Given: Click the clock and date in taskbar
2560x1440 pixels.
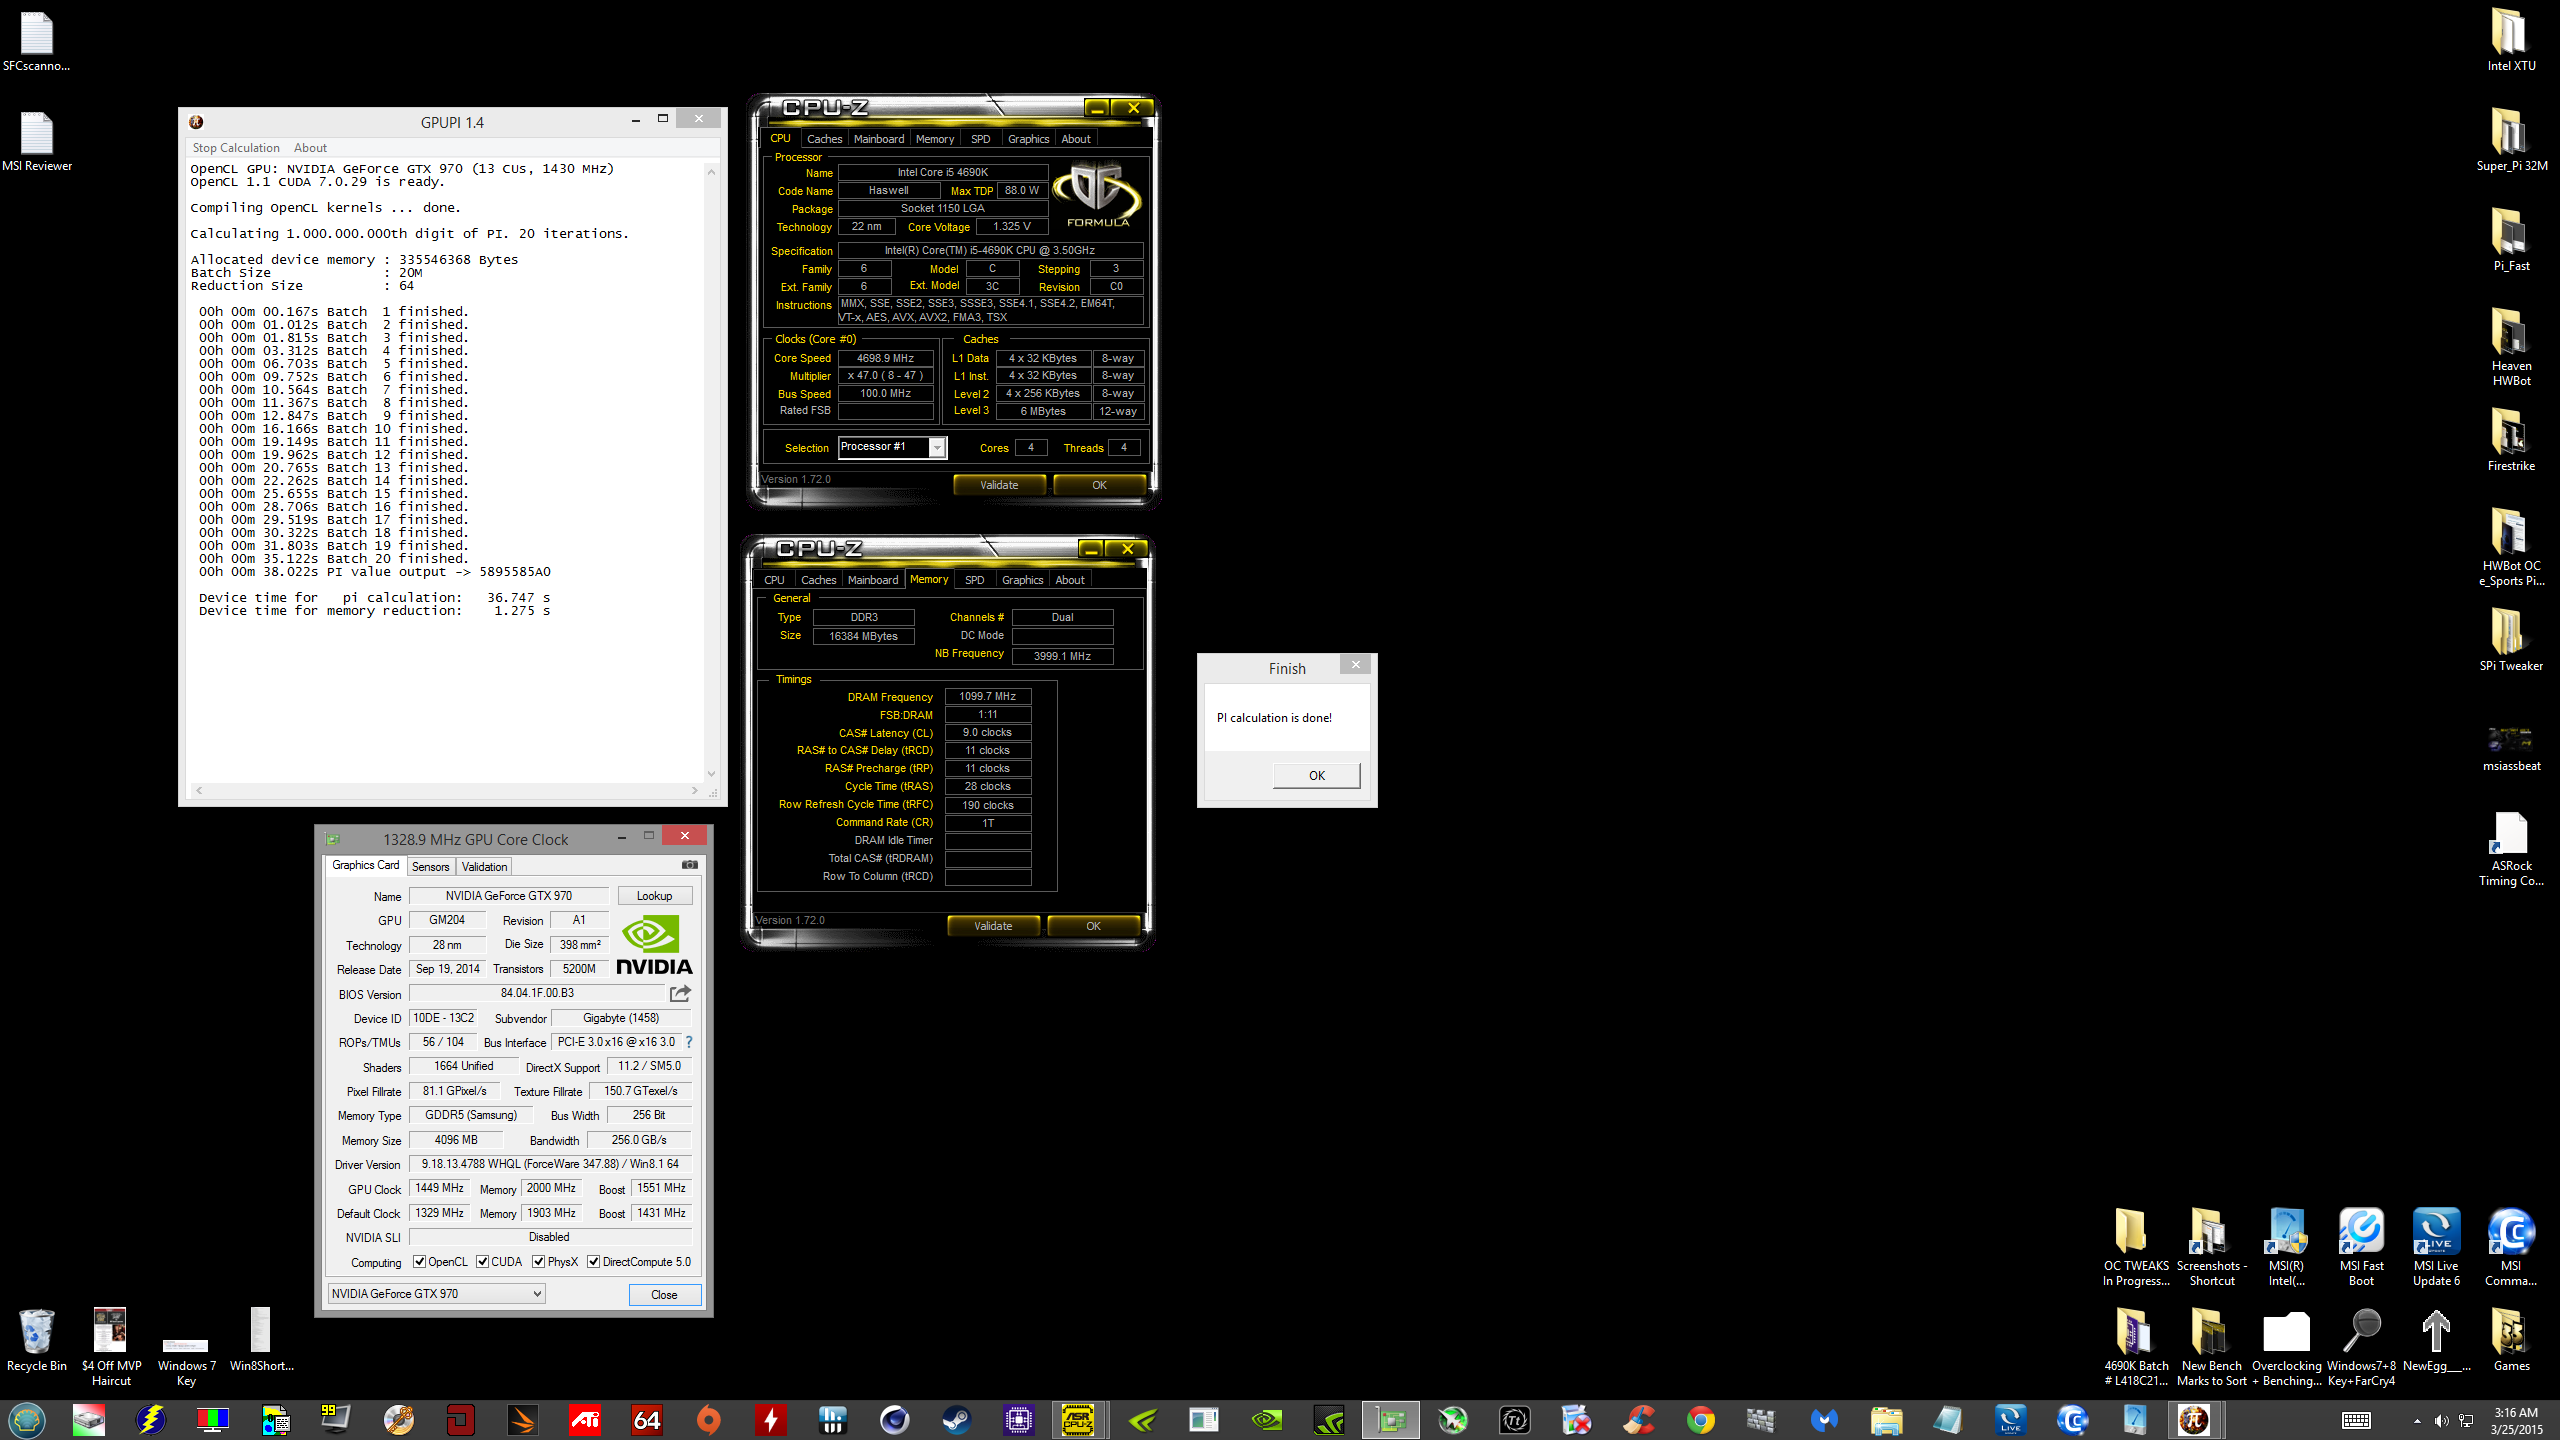Looking at the screenshot, I should coord(2516,1420).
